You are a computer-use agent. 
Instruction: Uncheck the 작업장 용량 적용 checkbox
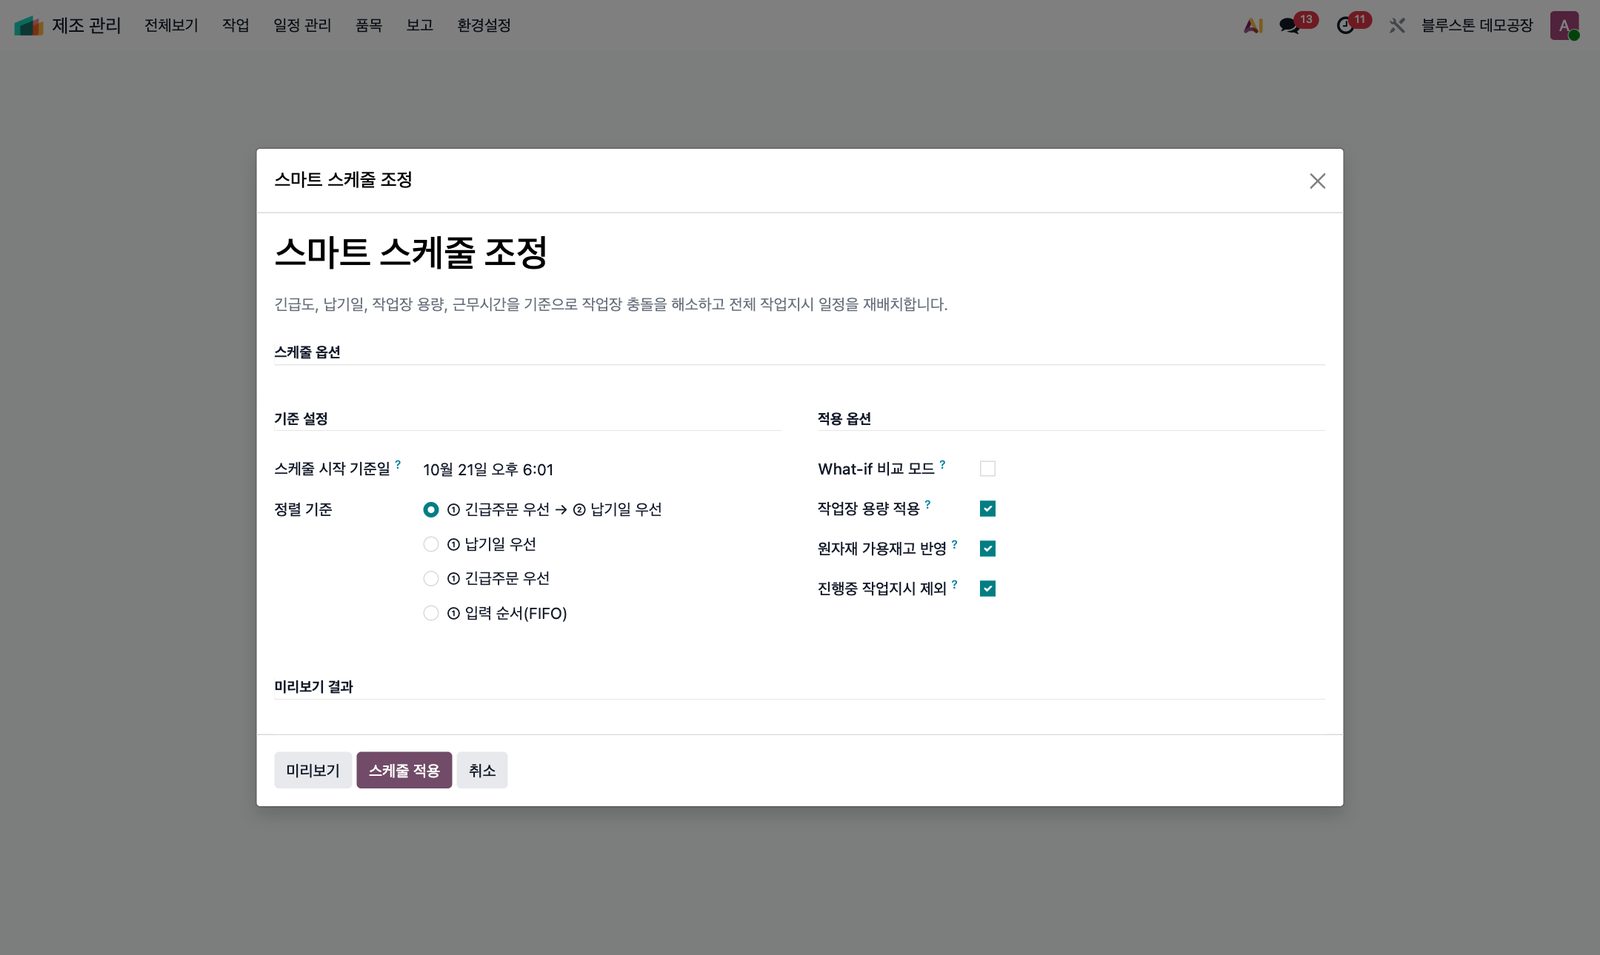pyautogui.click(x=988, y=509)
